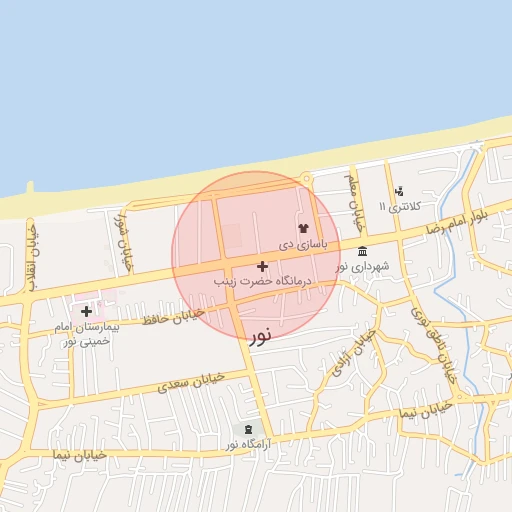Select the خیابان آزادی street label
The image size is (512, 512).
pyautogui.click(x=354, y=353)
